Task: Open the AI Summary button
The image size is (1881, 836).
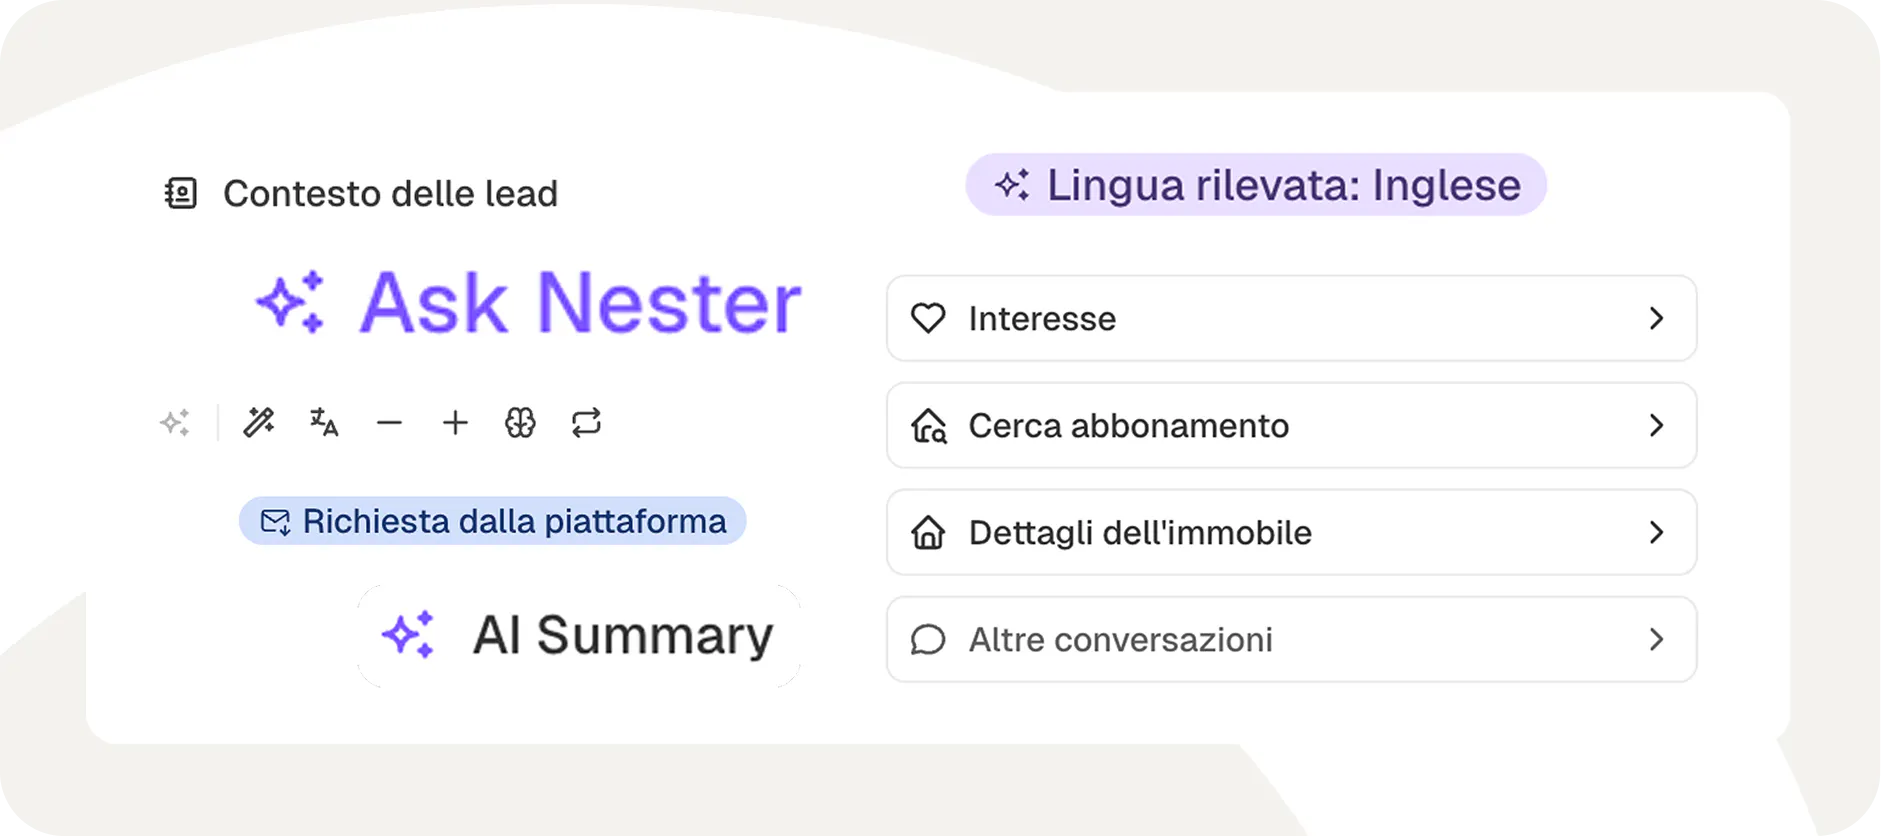Action: tap(579, 635)
